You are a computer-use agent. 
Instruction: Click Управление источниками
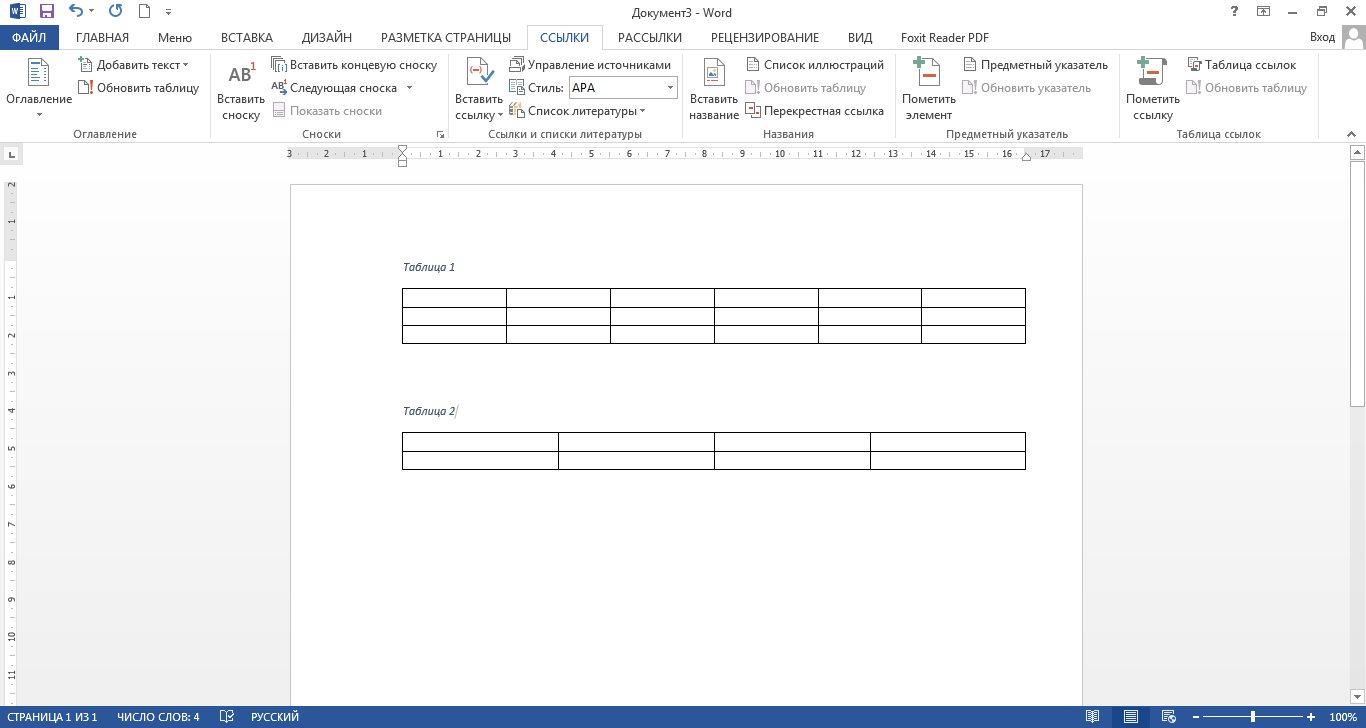590,65
